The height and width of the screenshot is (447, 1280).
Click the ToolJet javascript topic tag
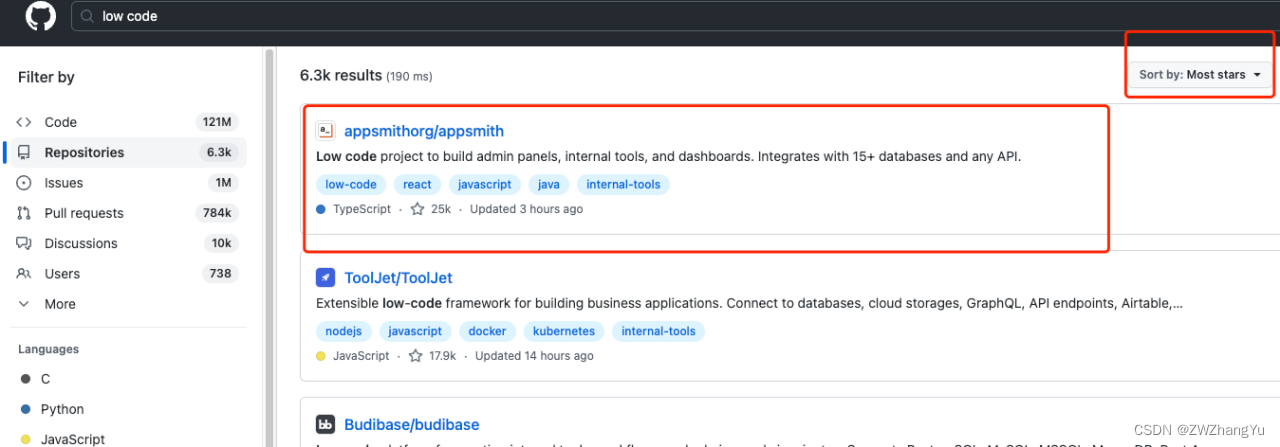pos(415,331)
